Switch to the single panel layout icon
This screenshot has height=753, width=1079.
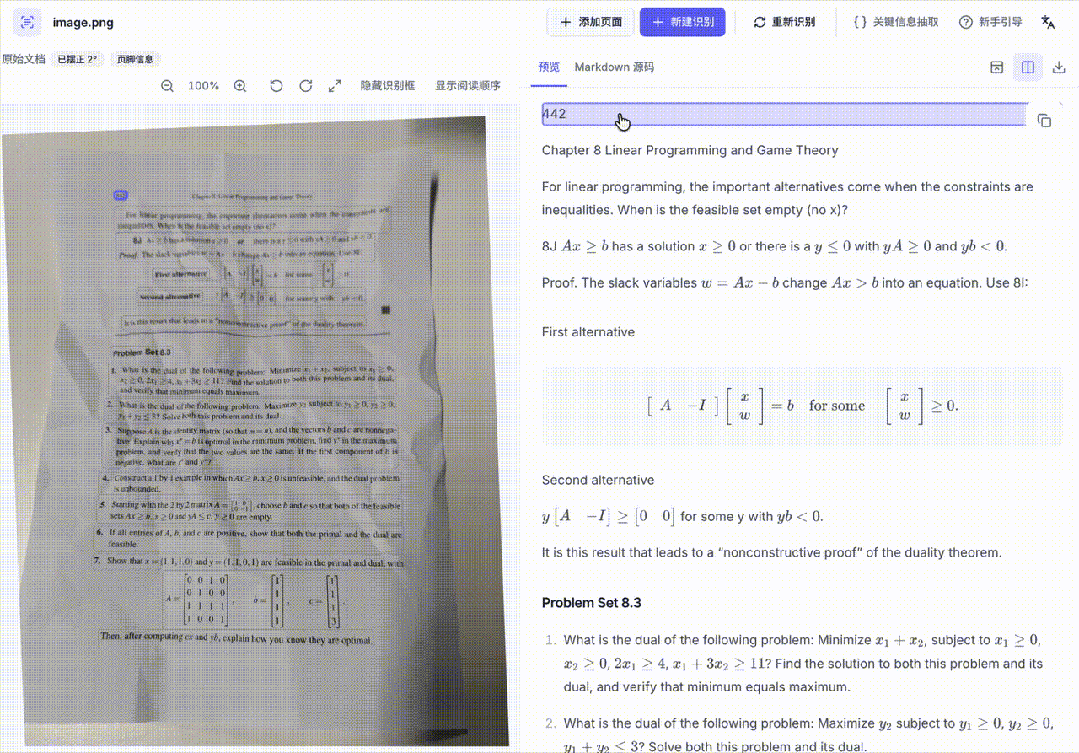click(x=996, y=67)
